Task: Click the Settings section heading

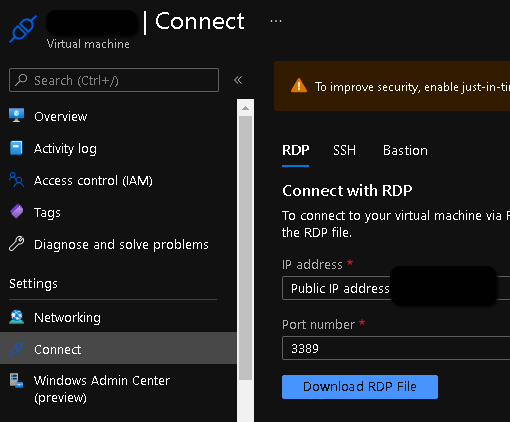Action: point(33,284)
